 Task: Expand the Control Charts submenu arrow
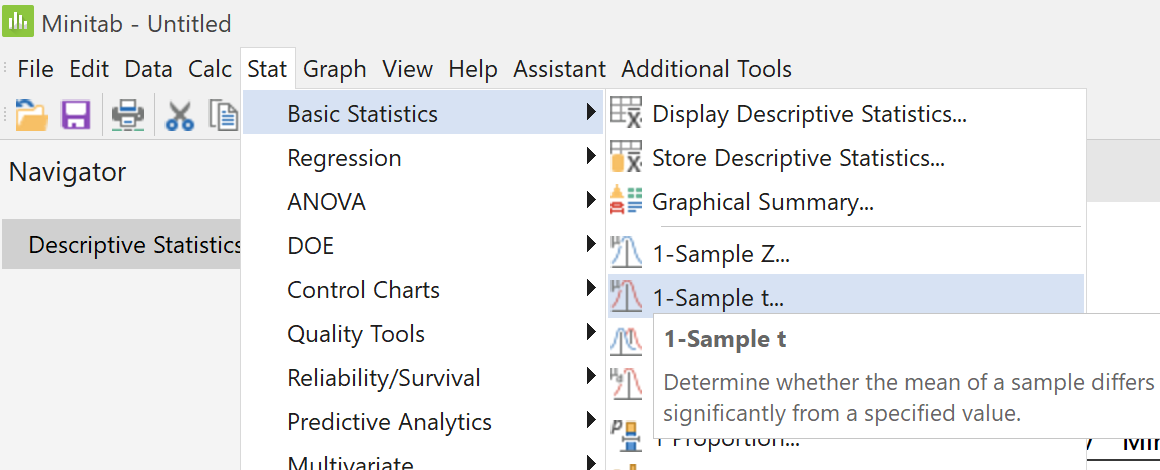(590, 288)
